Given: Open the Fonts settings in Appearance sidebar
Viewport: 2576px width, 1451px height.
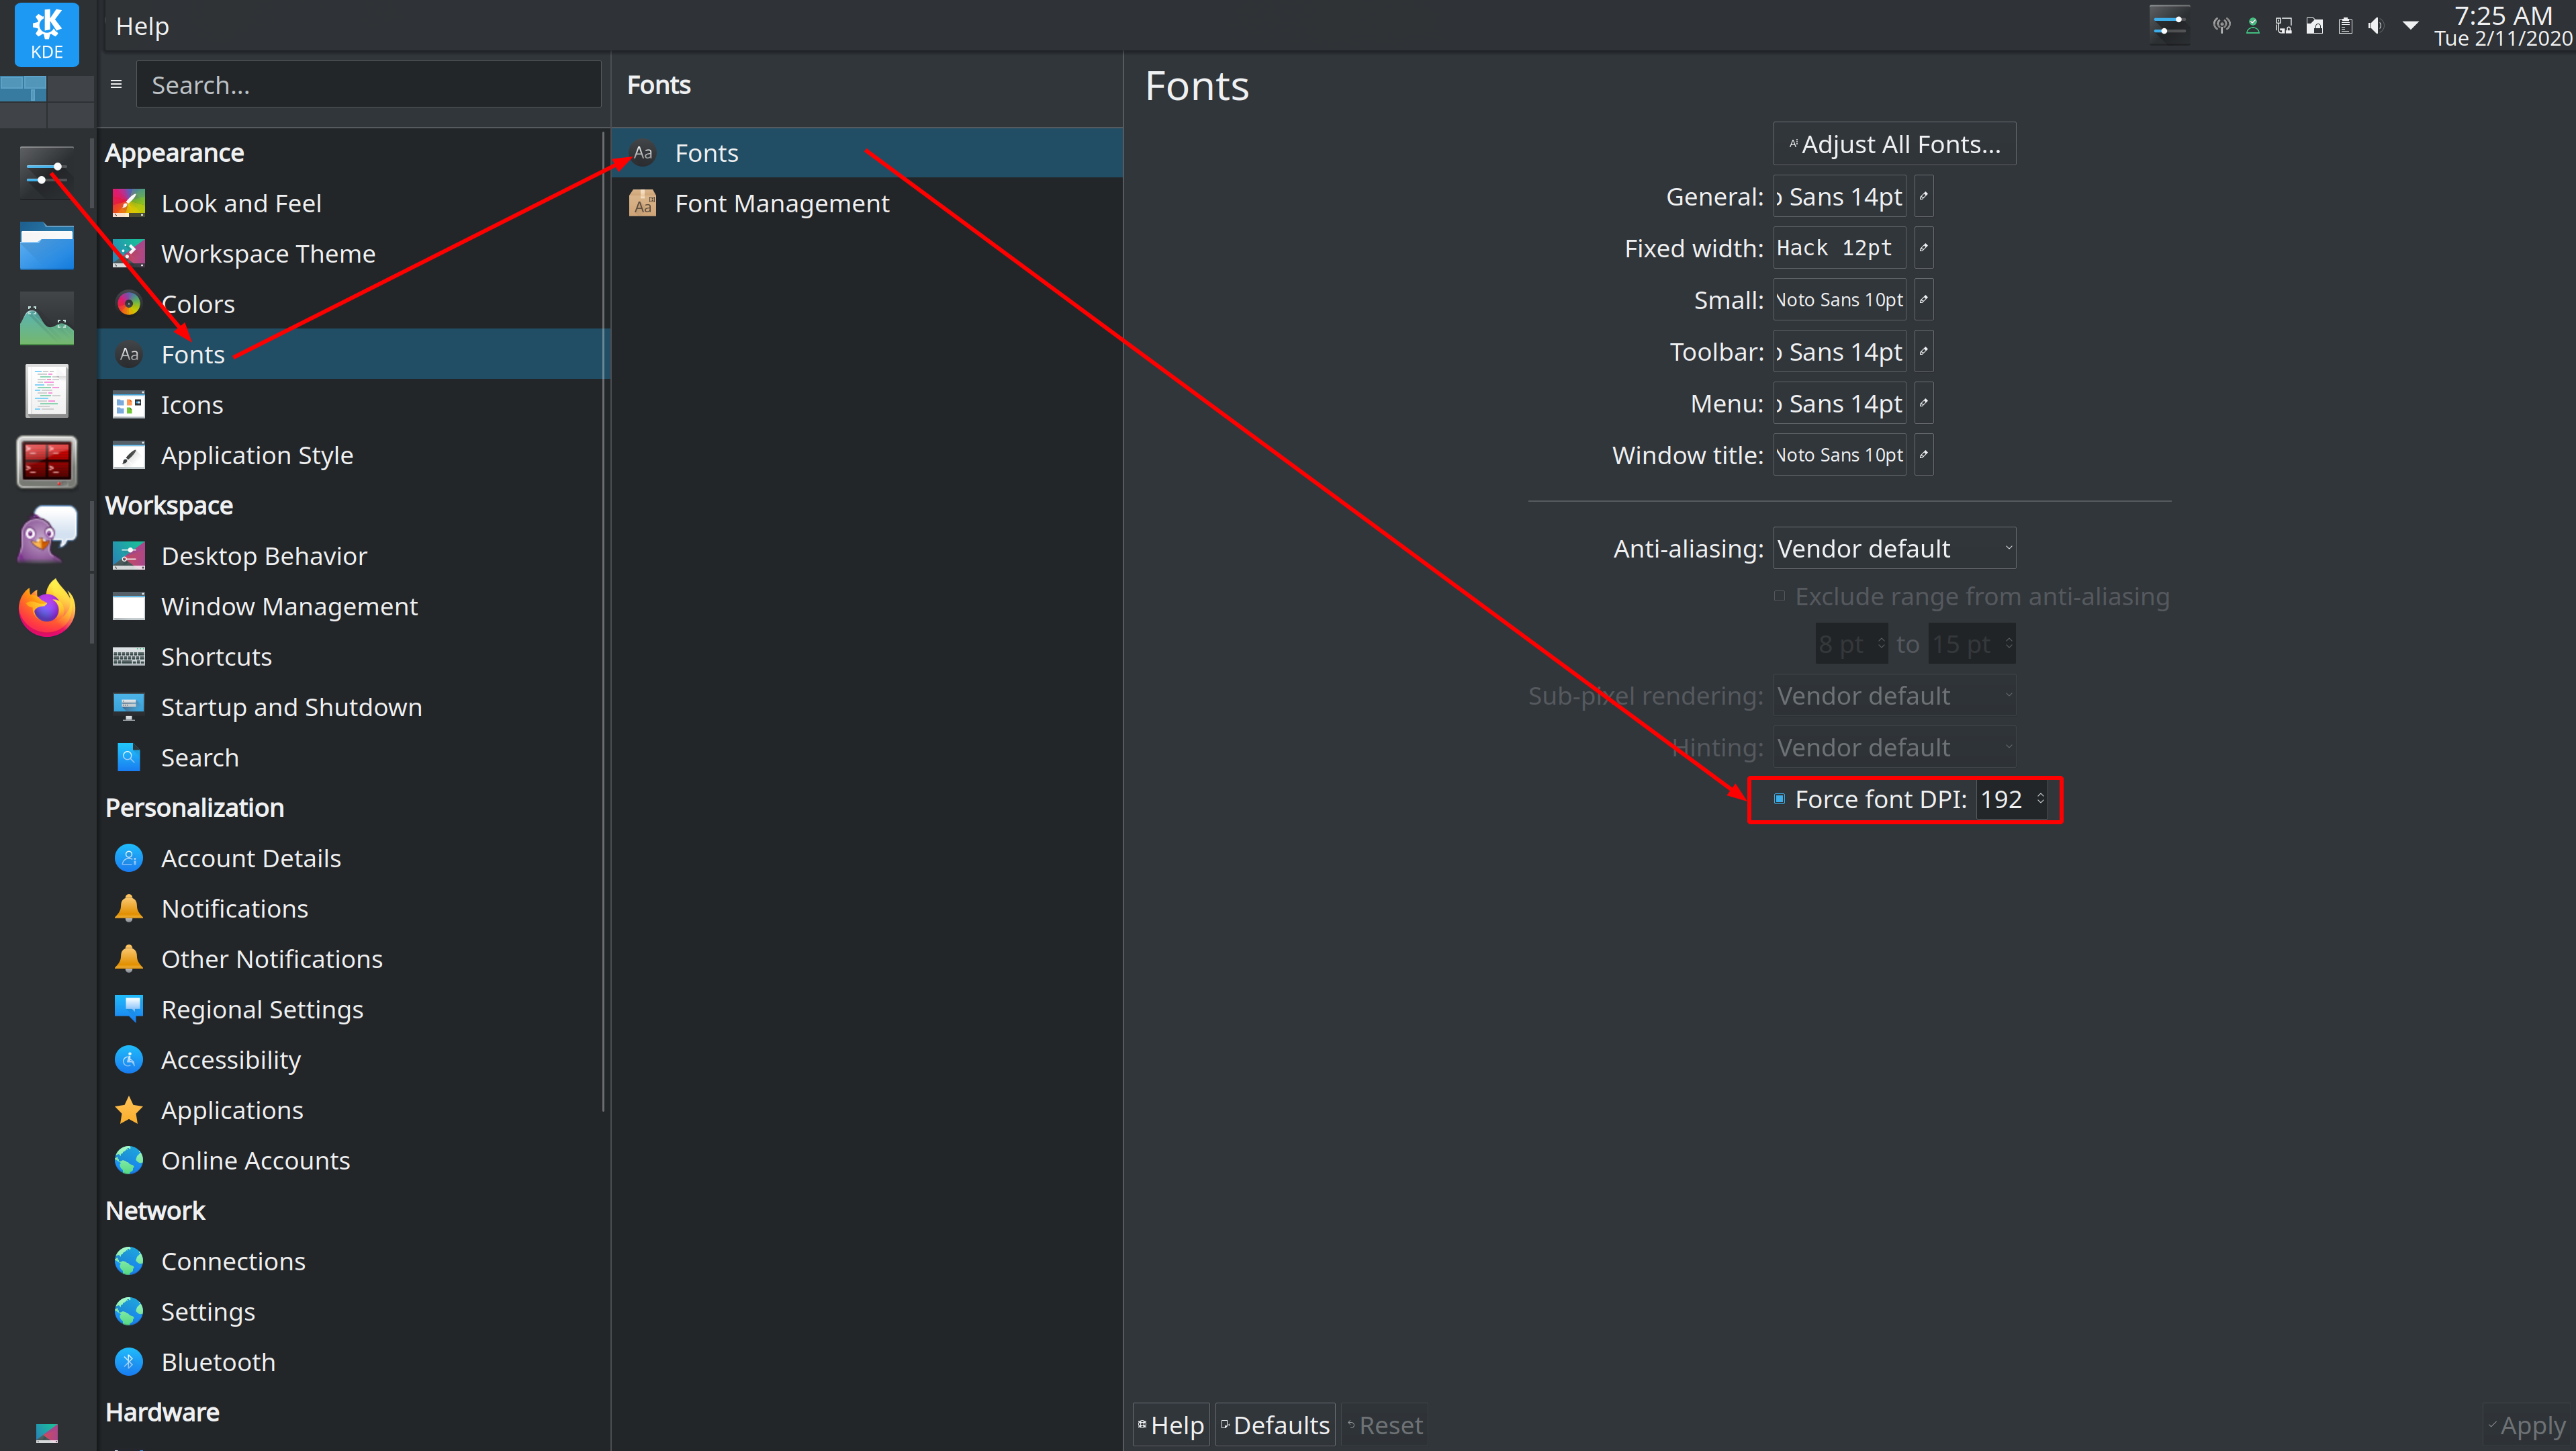Looking at the screenshot, I should [x=193, y=354].
